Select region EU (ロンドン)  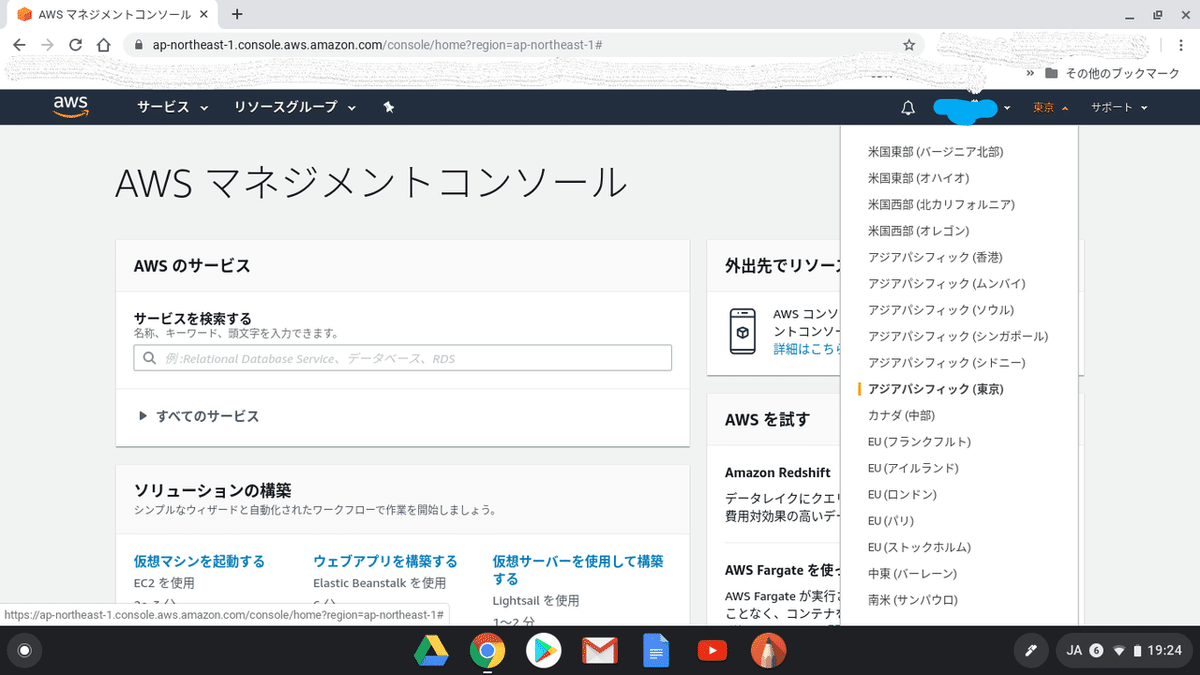tap(902, 494)
